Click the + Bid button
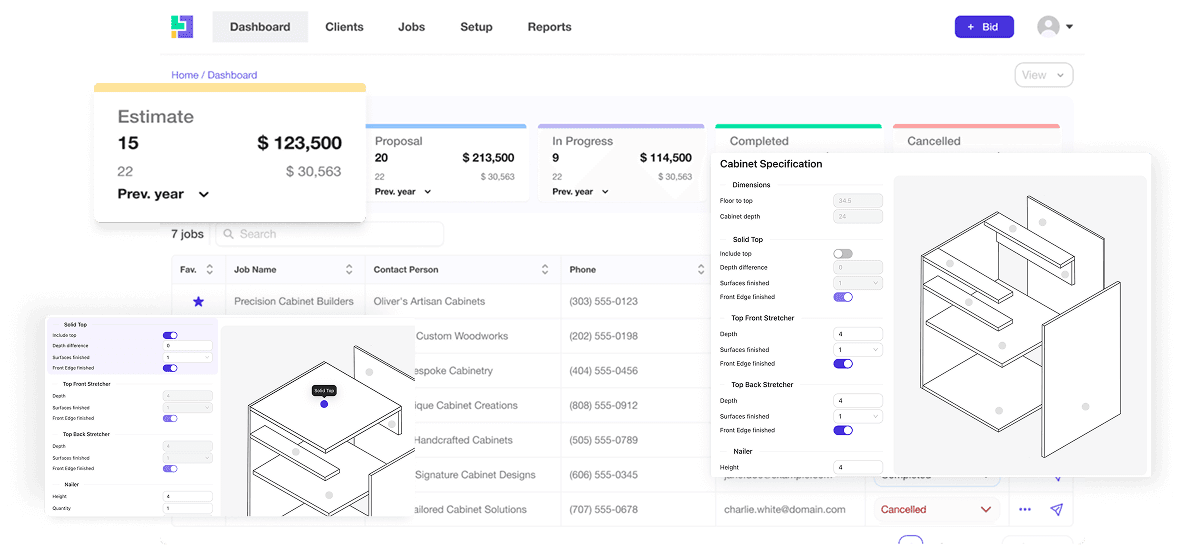The image size is (1180, 545). pos(983,27)
